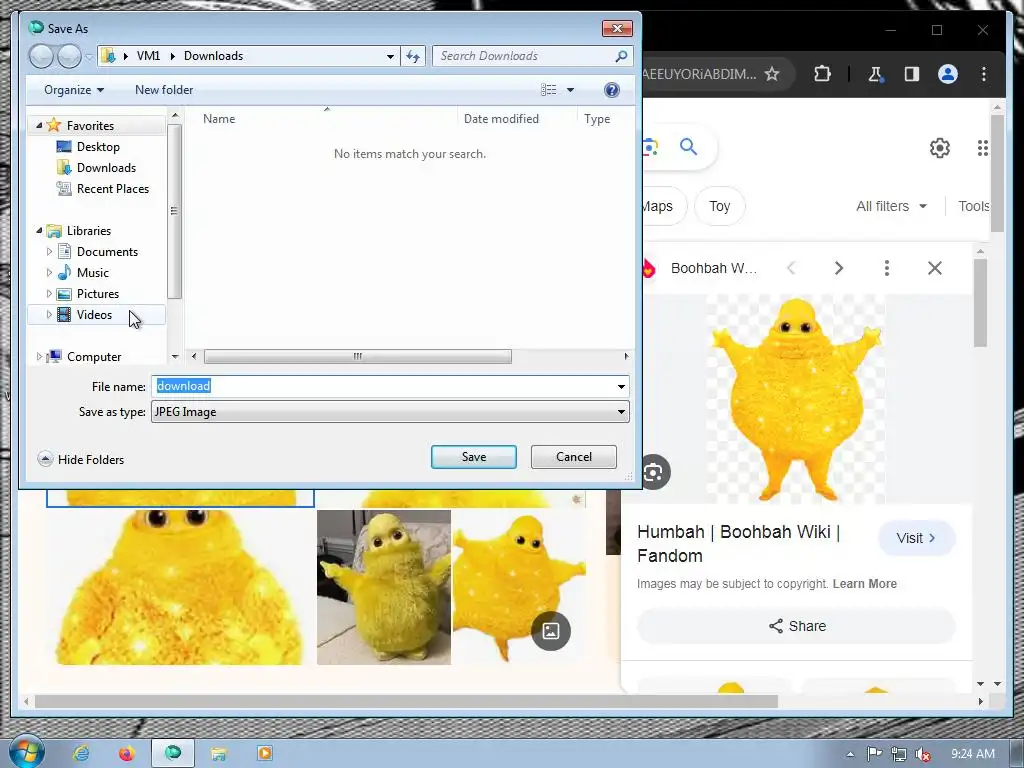
Task: Open the plush Boohbah toy thumbnail
Action: (x=383, y=587)
